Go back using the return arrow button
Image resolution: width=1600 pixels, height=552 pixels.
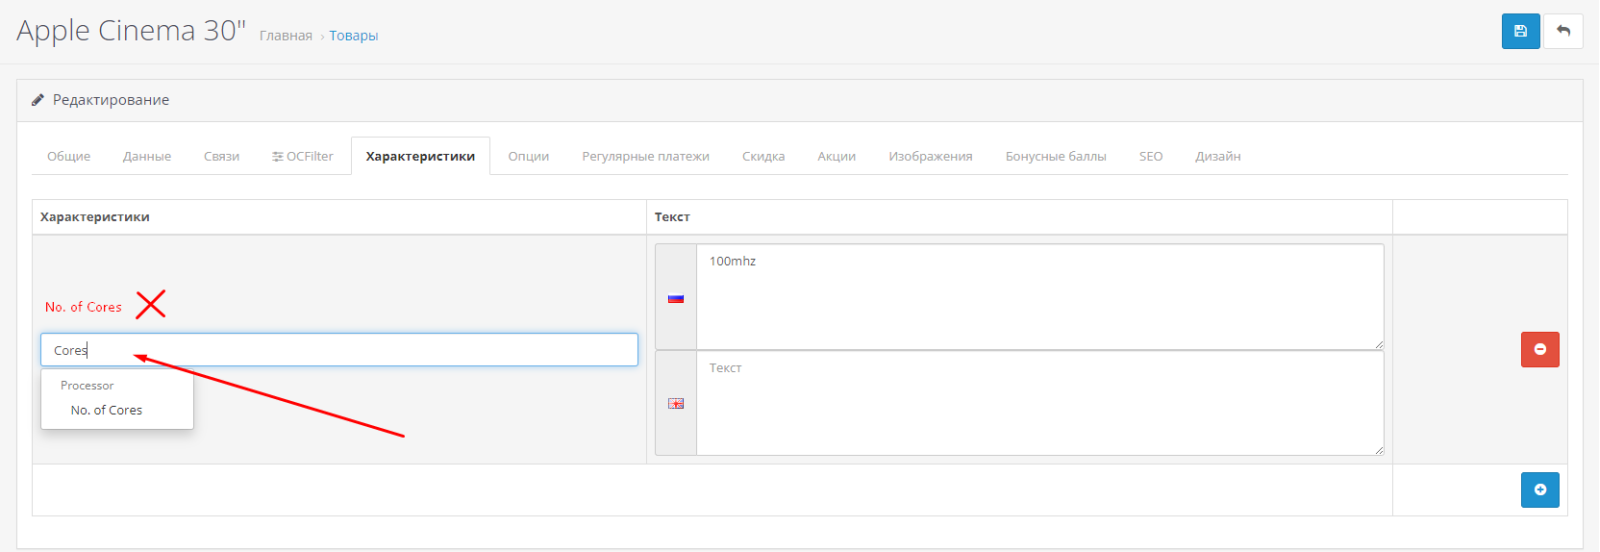click(x=1563, y=31)
